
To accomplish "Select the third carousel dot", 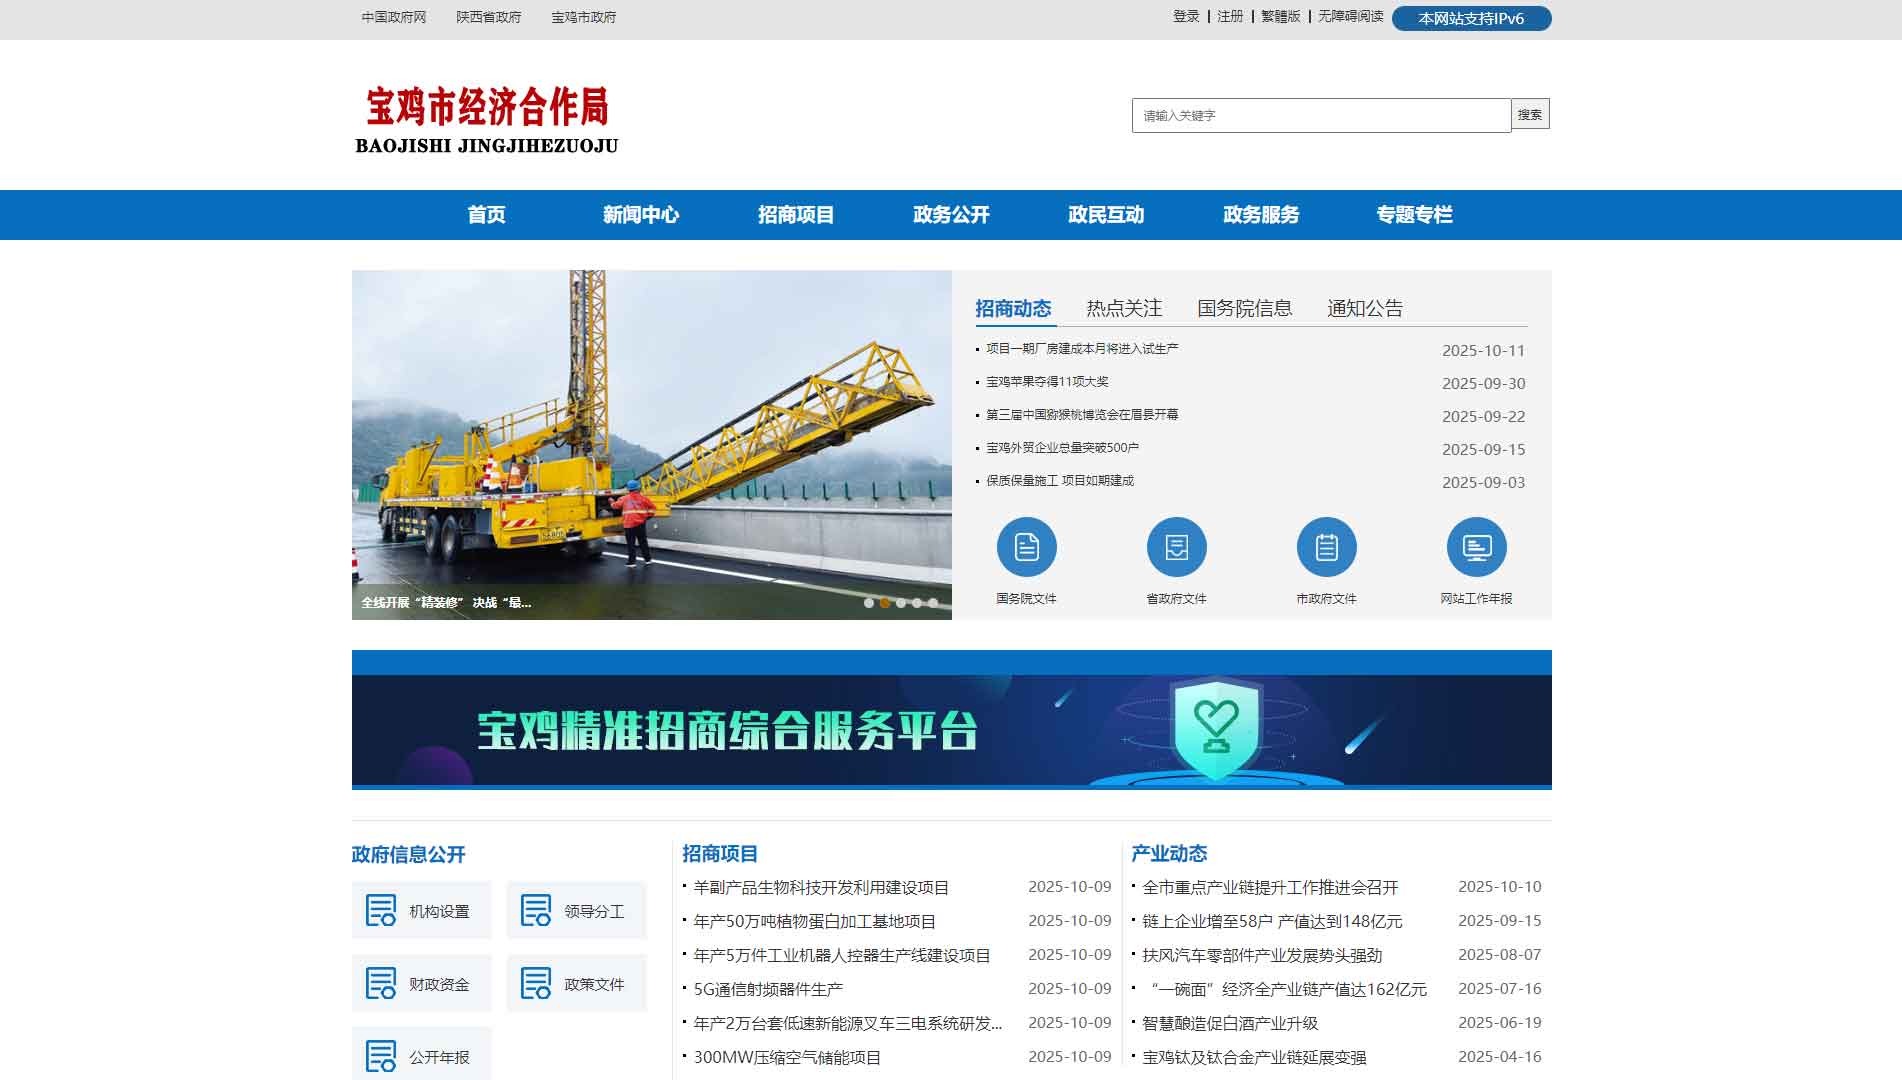I will 901,603.
